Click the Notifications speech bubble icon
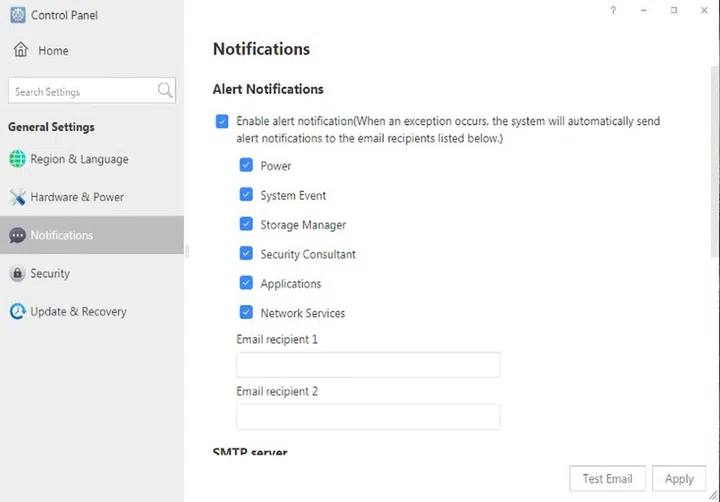This screenshot has width=720, height=502. pyautogui.click(x=17, y=236)
